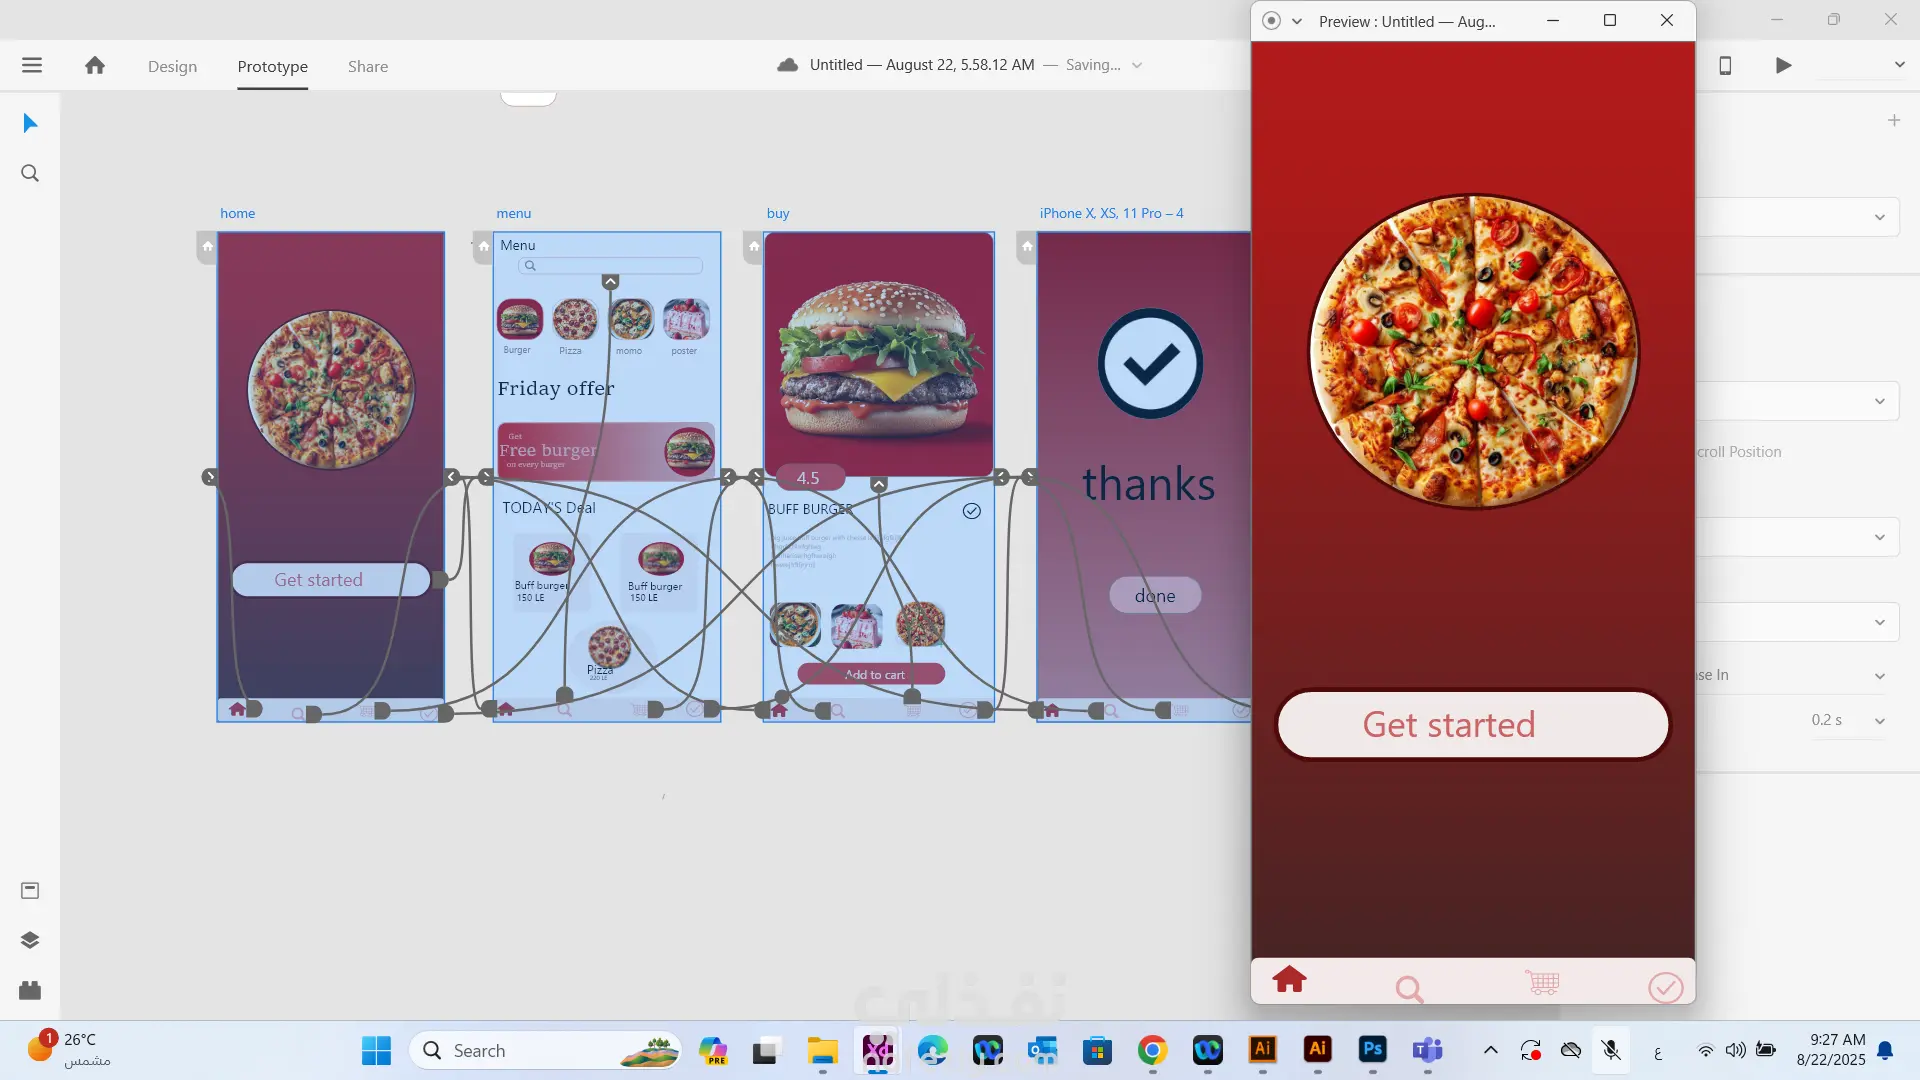Click the done button on thanks artboard
This screenshot has height=1080, width=1920.
coord(1155,595)
